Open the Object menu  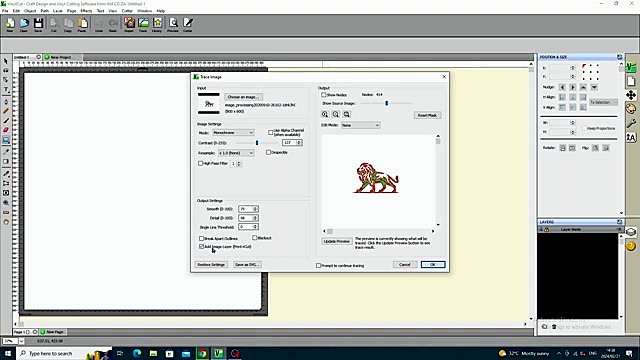[x=30, y=11]
